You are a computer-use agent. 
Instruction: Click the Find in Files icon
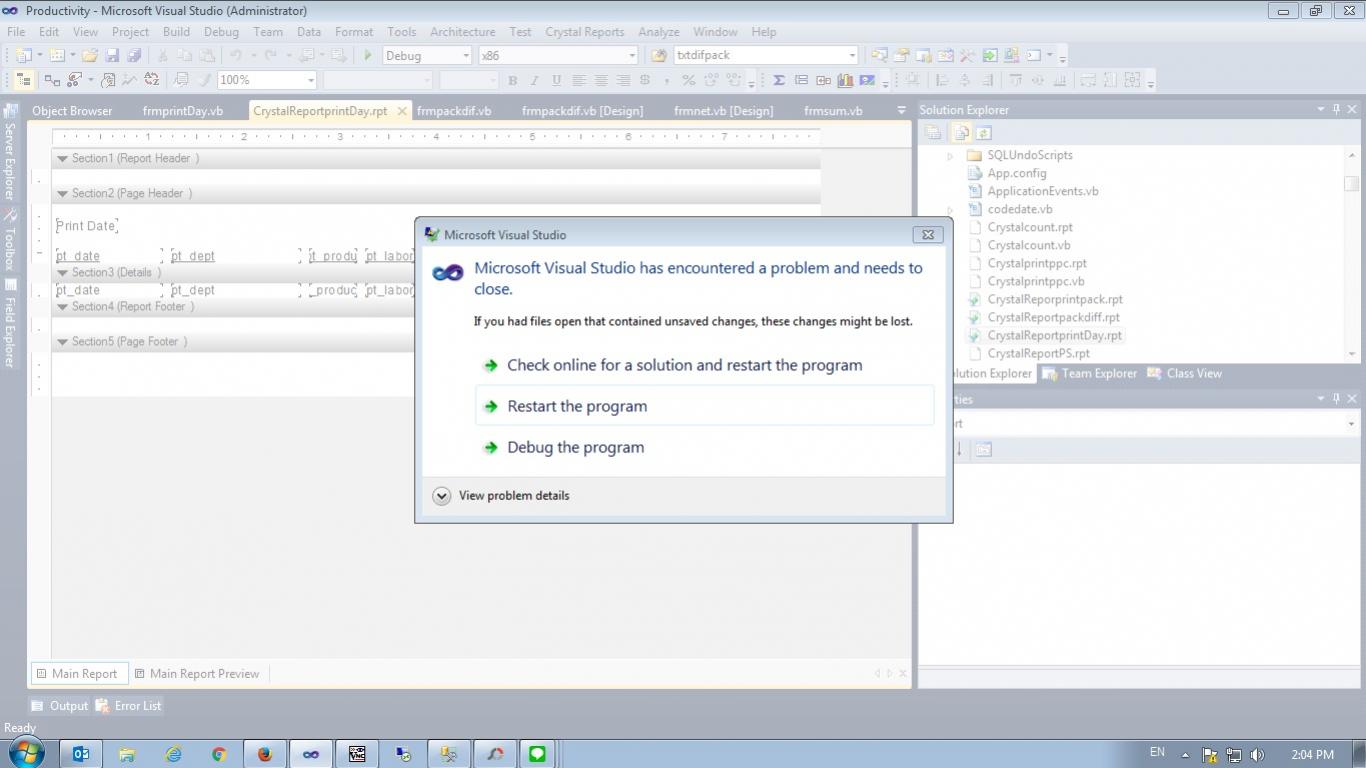[x=659, y=55]
